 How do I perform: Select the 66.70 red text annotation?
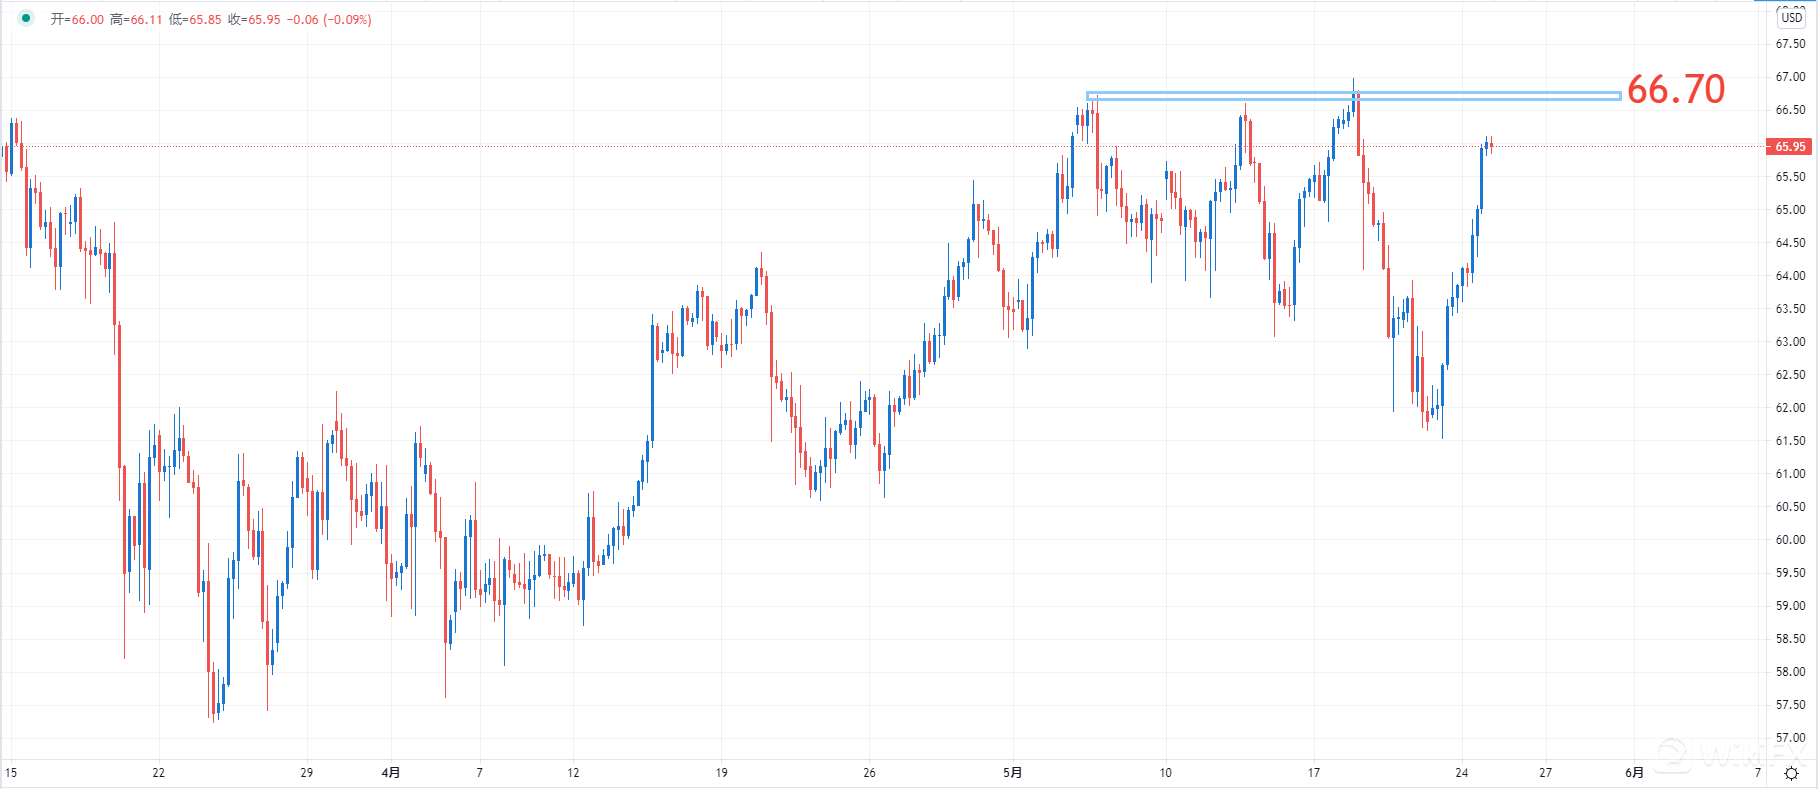1676,90
